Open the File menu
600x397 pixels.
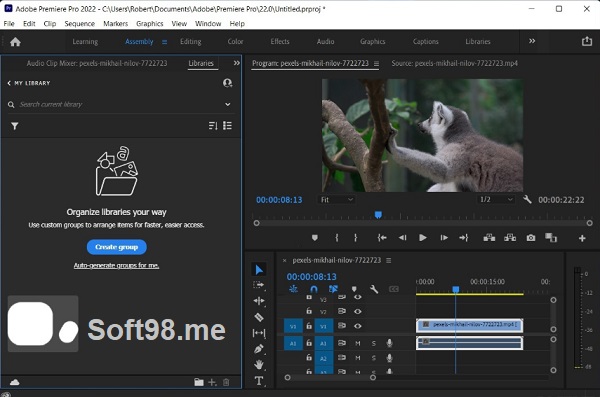coord(9,24)
